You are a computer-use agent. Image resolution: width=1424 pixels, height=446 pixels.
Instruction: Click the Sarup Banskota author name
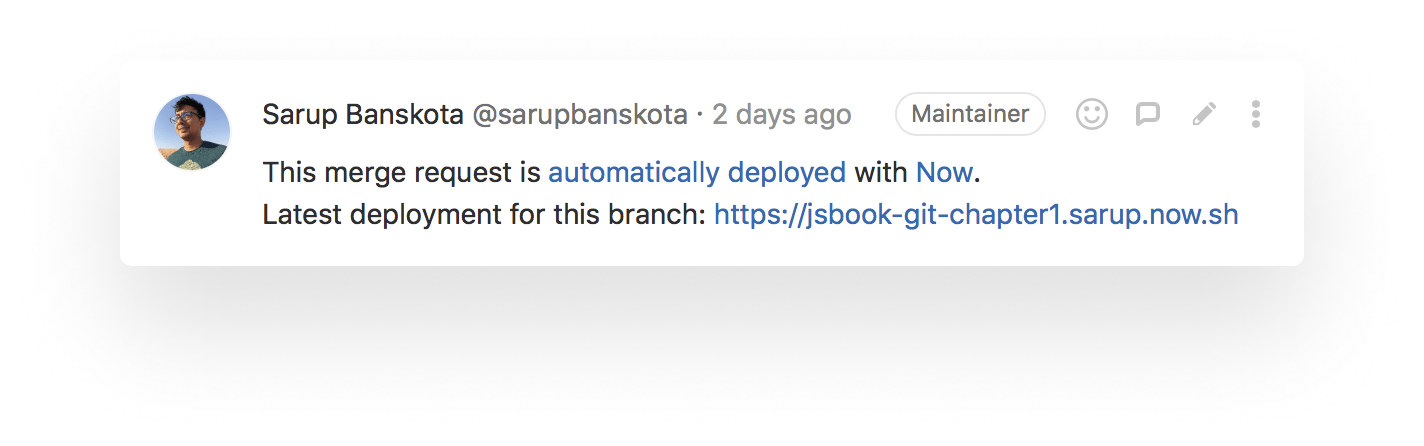pos(363,115)
